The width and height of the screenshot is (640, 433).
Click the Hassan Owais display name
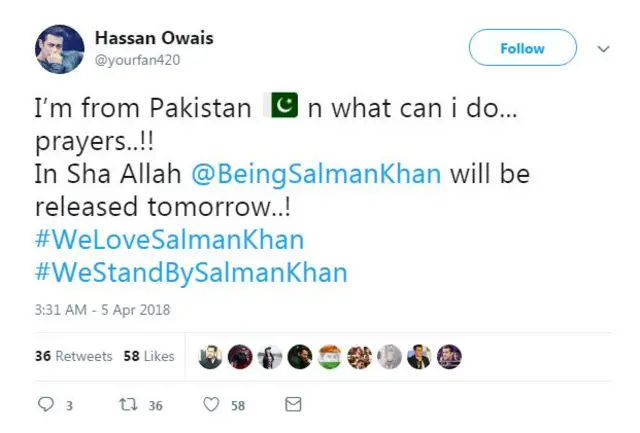coord(154,39)
